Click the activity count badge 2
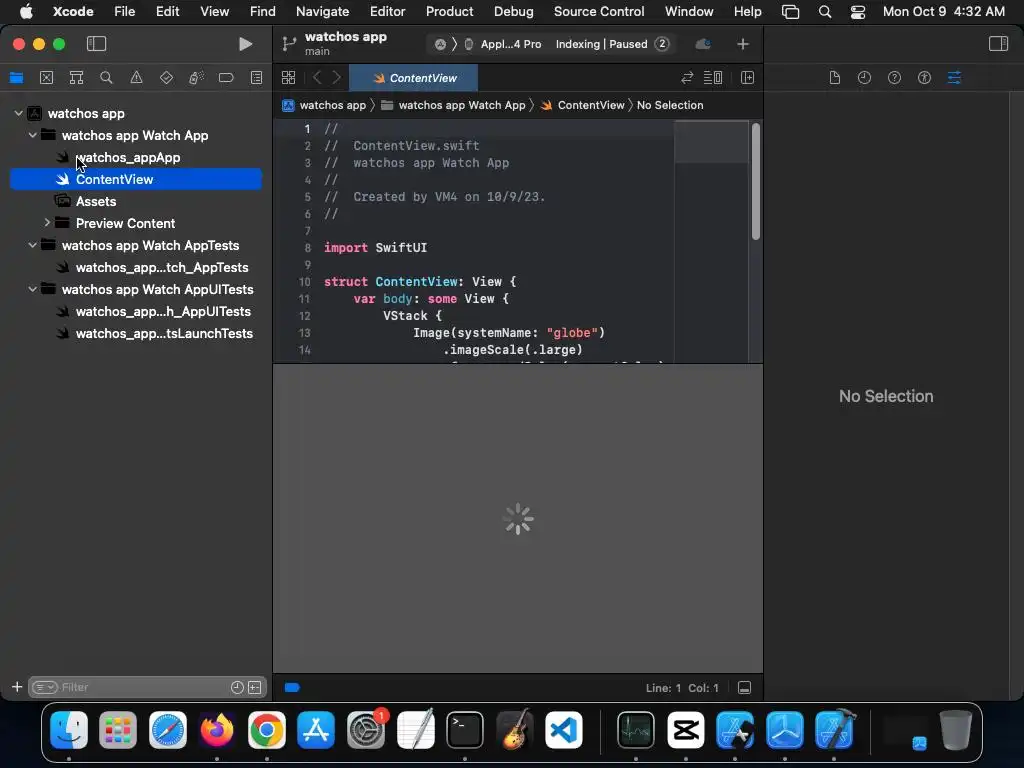The height and width of the screenshot is (768, 1024). (662, 44)
